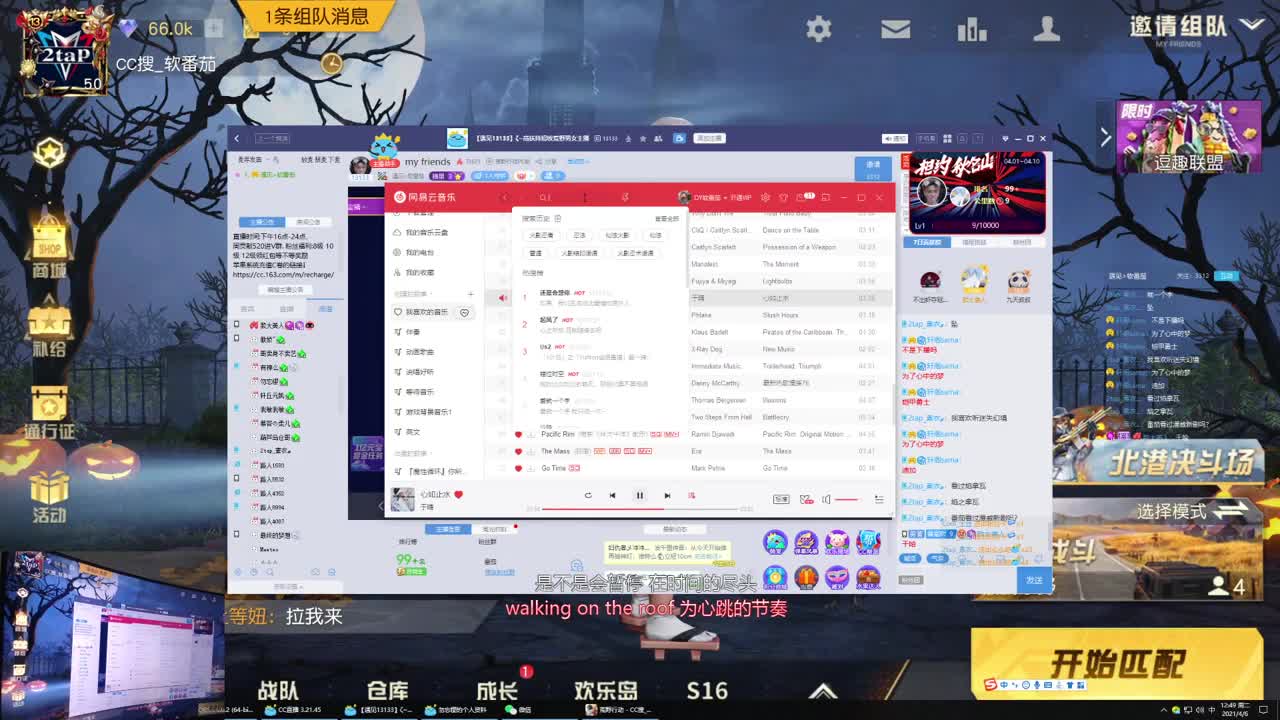Image resolution: width=1280 pixels, height=720 pixels.
Task: Open the 仓库 tab
Action: coord(387,690)
